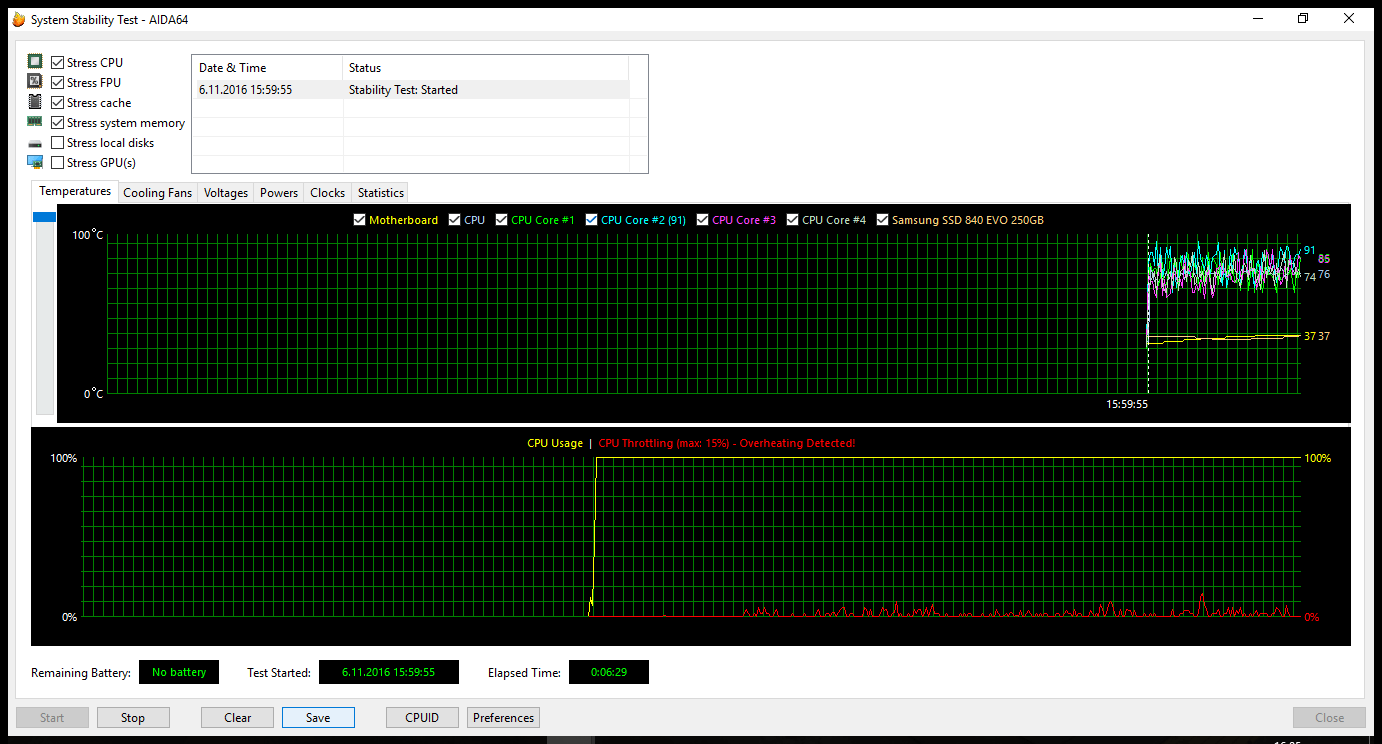Hide the CPU Core #4 temperature line
Image resolution: width=1382 pixels, height=744 pixels.
(x=793, y=220)
